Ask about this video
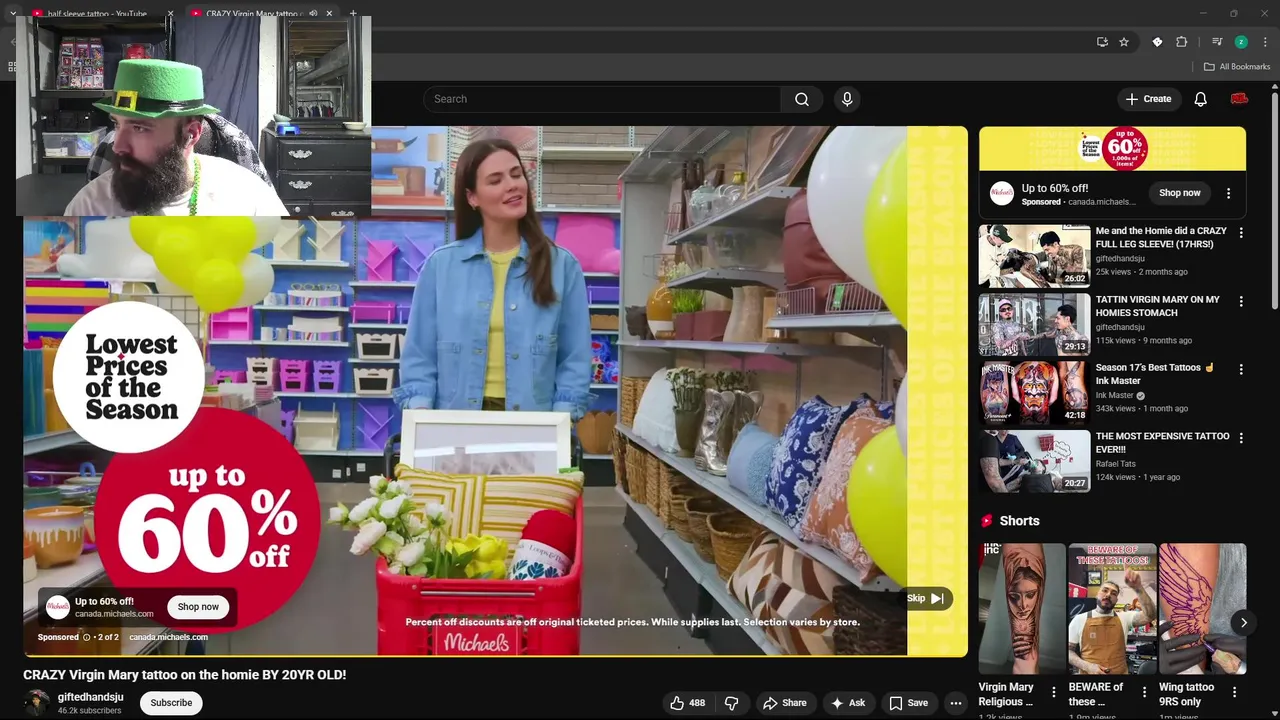Image resolution: width=1280 pixels, height=720 pixels. (x=847, y=703)
